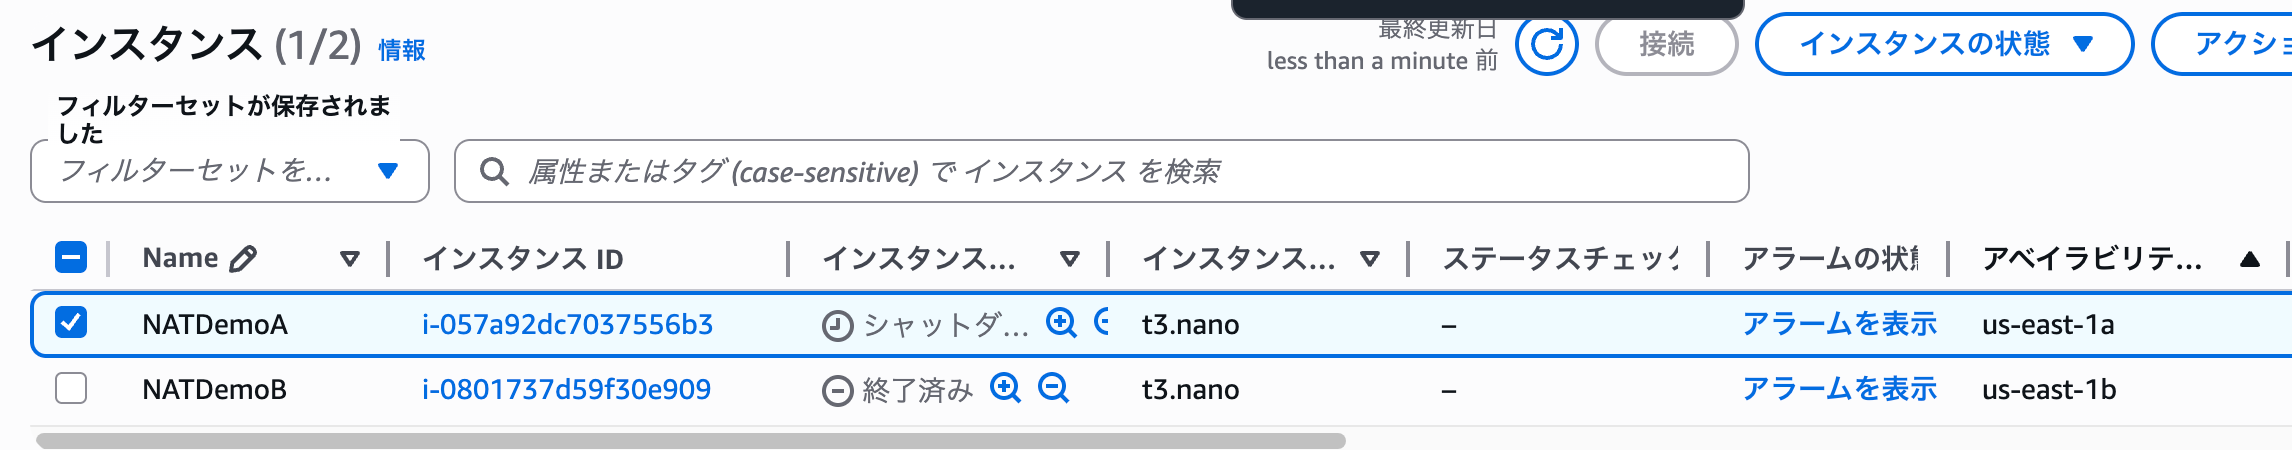Click zoom-out filter icon for NATDemoB state
This screenshot has height=450, width=2292.
[1054, 387]
